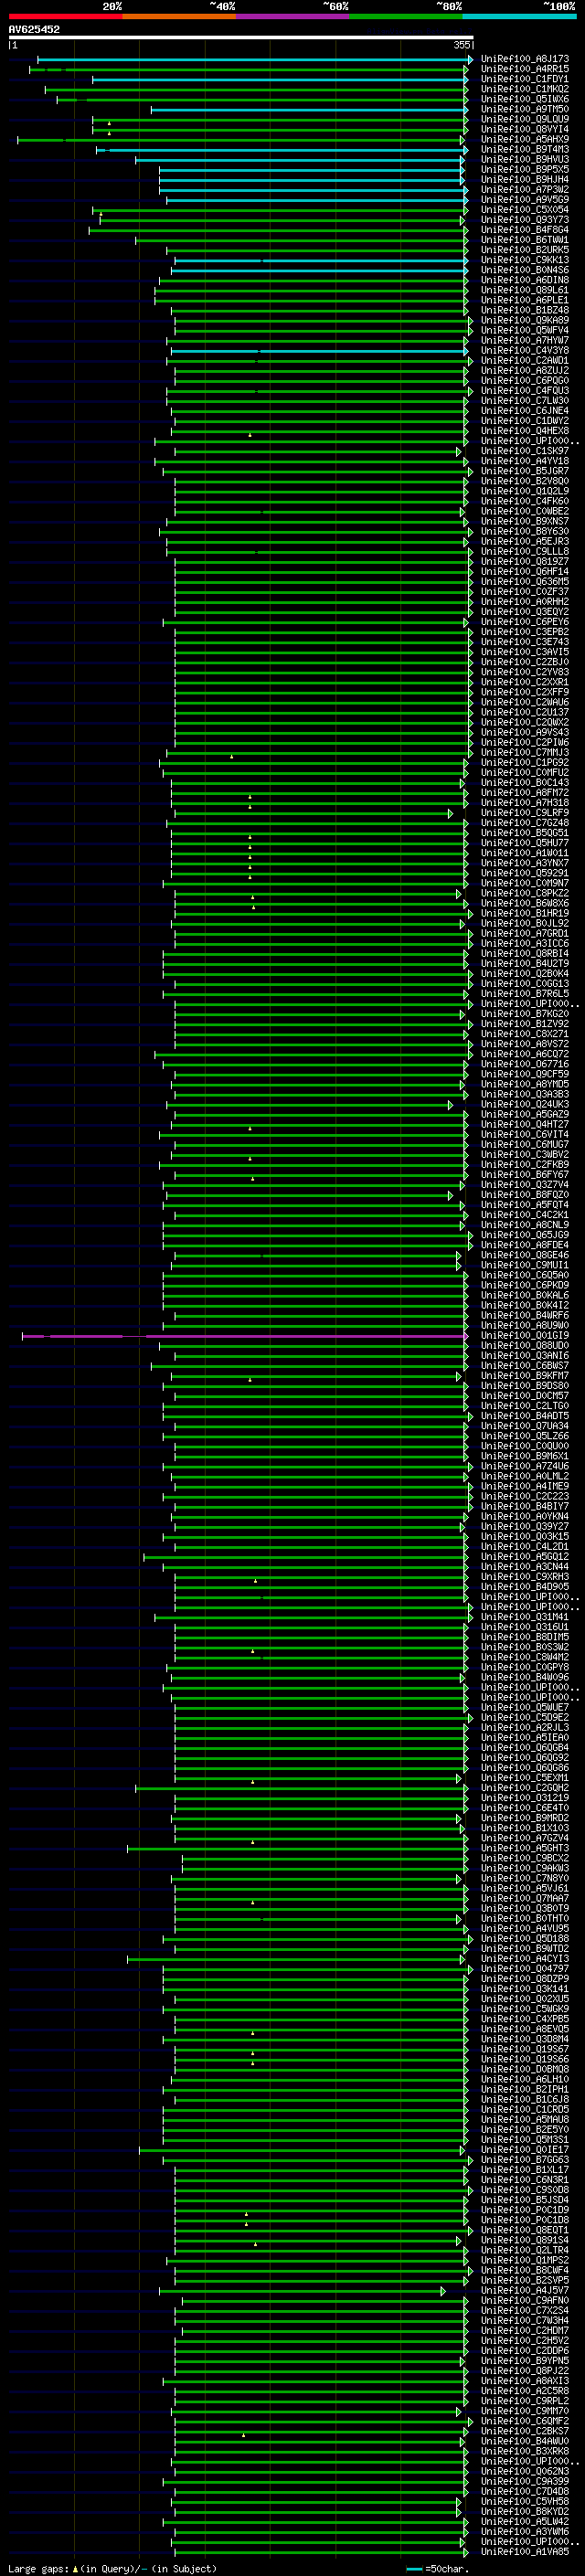This screenshot has height=2576, width=585.
Task: Pick the UniRef100_B8DIM5 hit label
Action: click(524, 1637)
